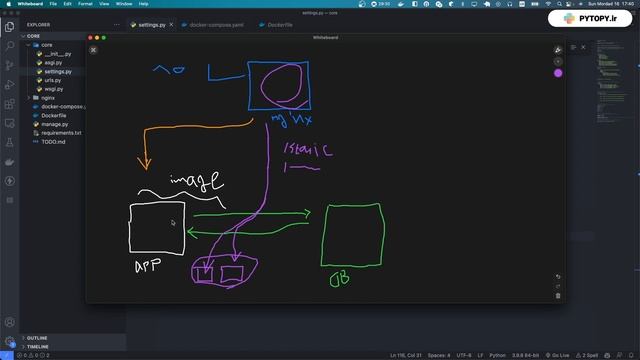This screenshot has height=360, width=640.
Task: Open the pen size control in Whiteboard
Action: click(x=558, y=62)
